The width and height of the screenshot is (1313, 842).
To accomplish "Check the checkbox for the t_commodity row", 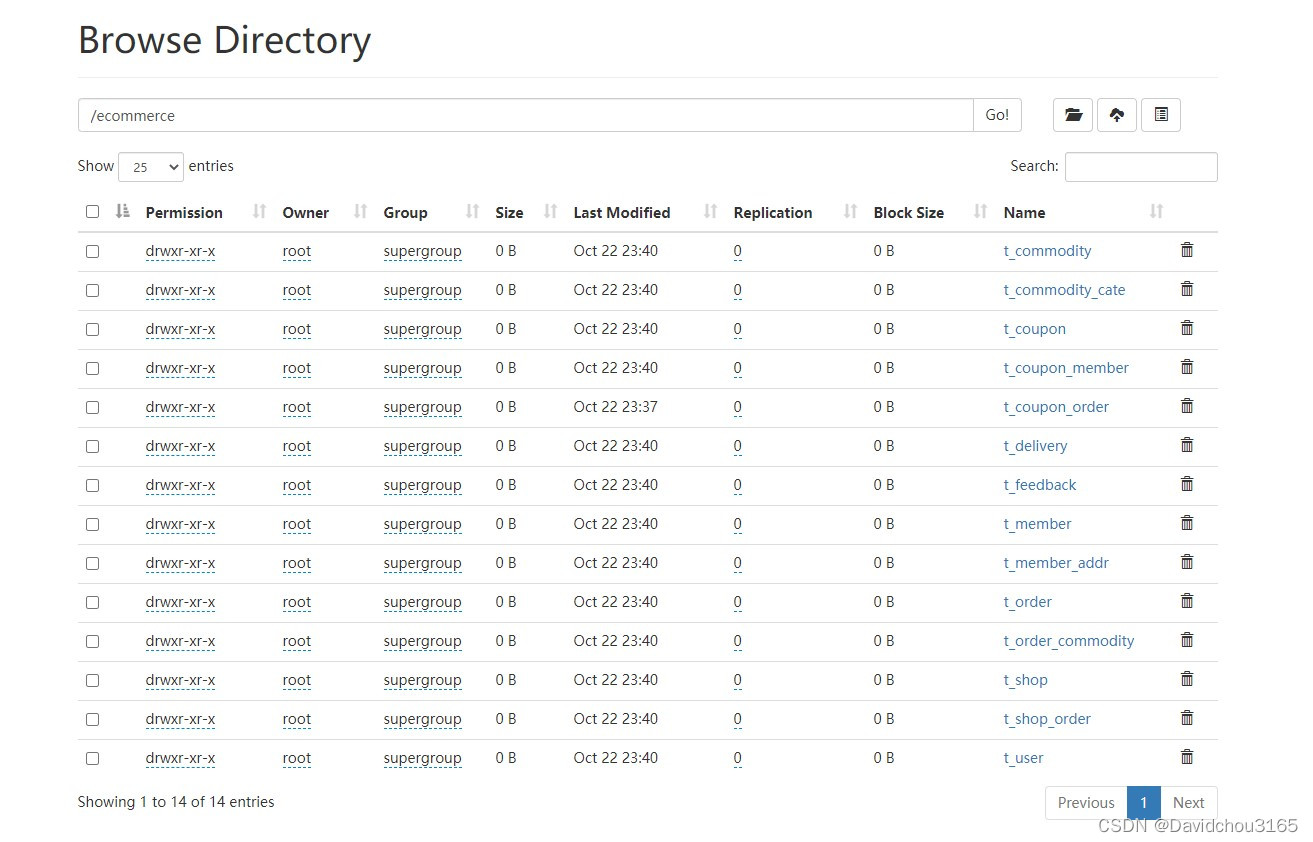I will (x=92, y=251).
